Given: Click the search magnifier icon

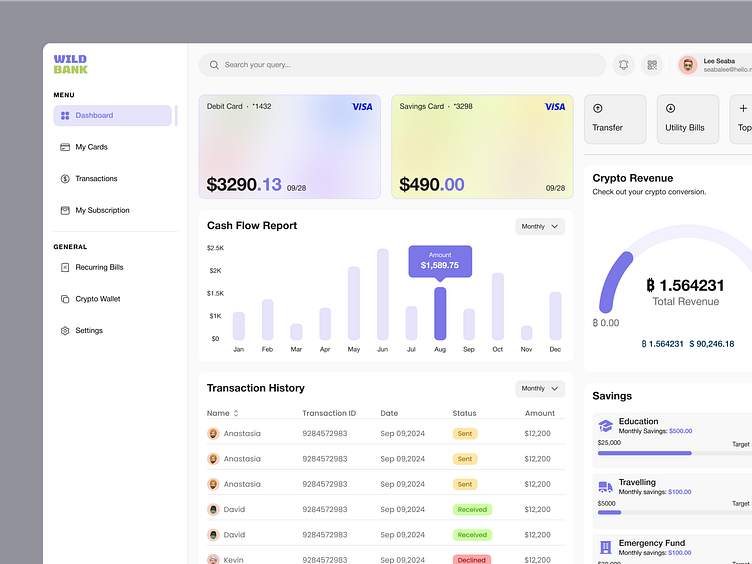Looking at the screenshot, I should pyautogui.click(x=213, y=65).
